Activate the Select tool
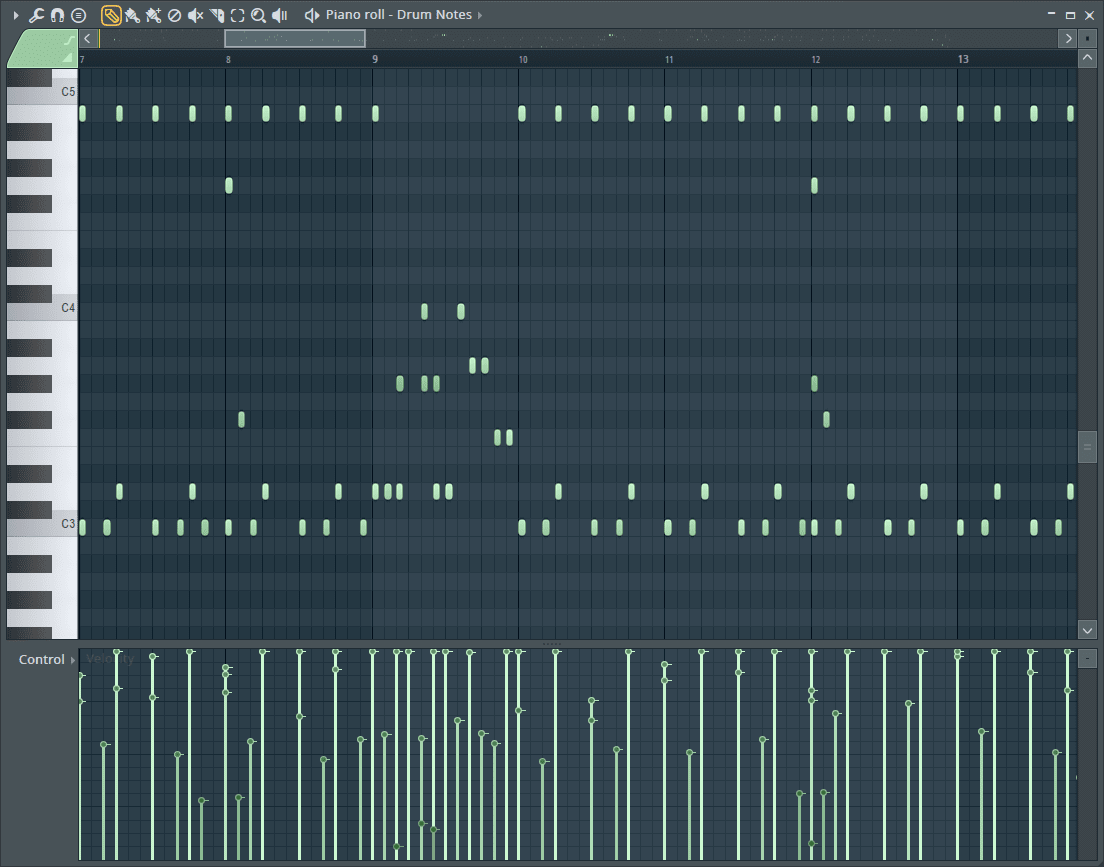Screen dimensions: 1104x867 pos(236,15)
